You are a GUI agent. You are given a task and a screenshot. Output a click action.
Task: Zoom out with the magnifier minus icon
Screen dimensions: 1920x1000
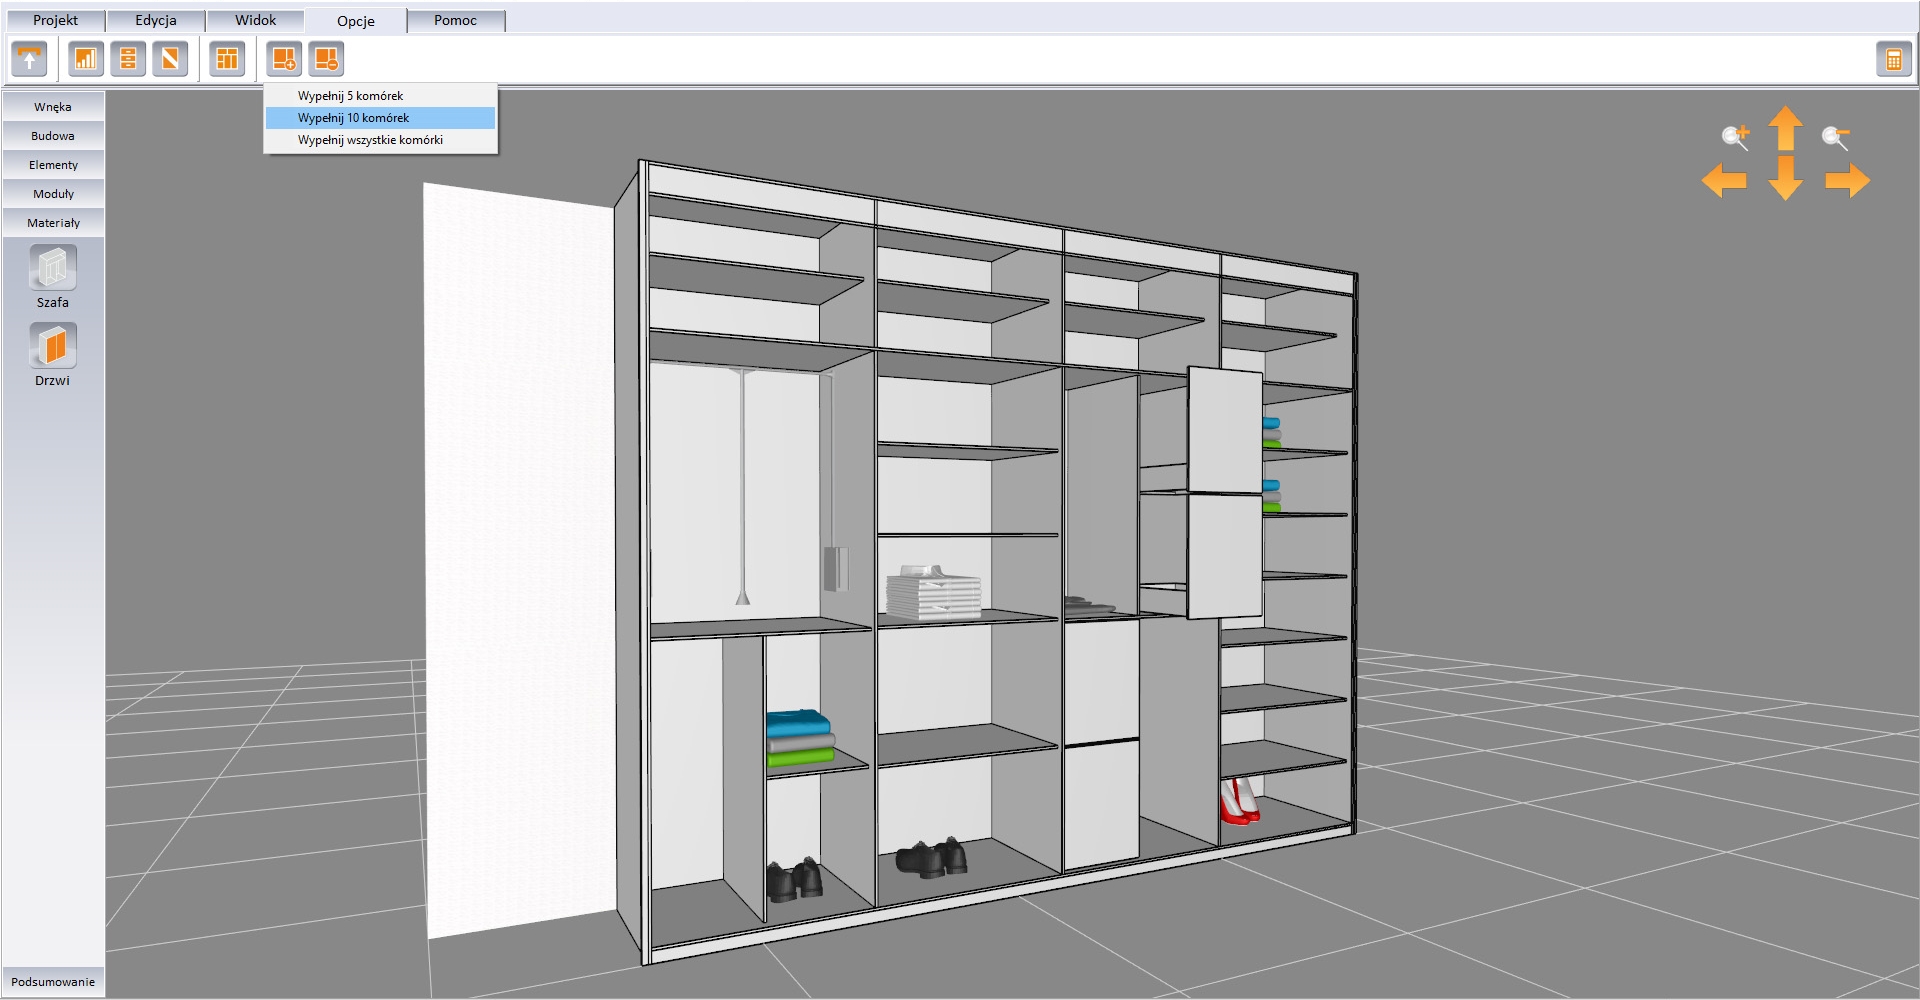click(x=1835, y=137)
